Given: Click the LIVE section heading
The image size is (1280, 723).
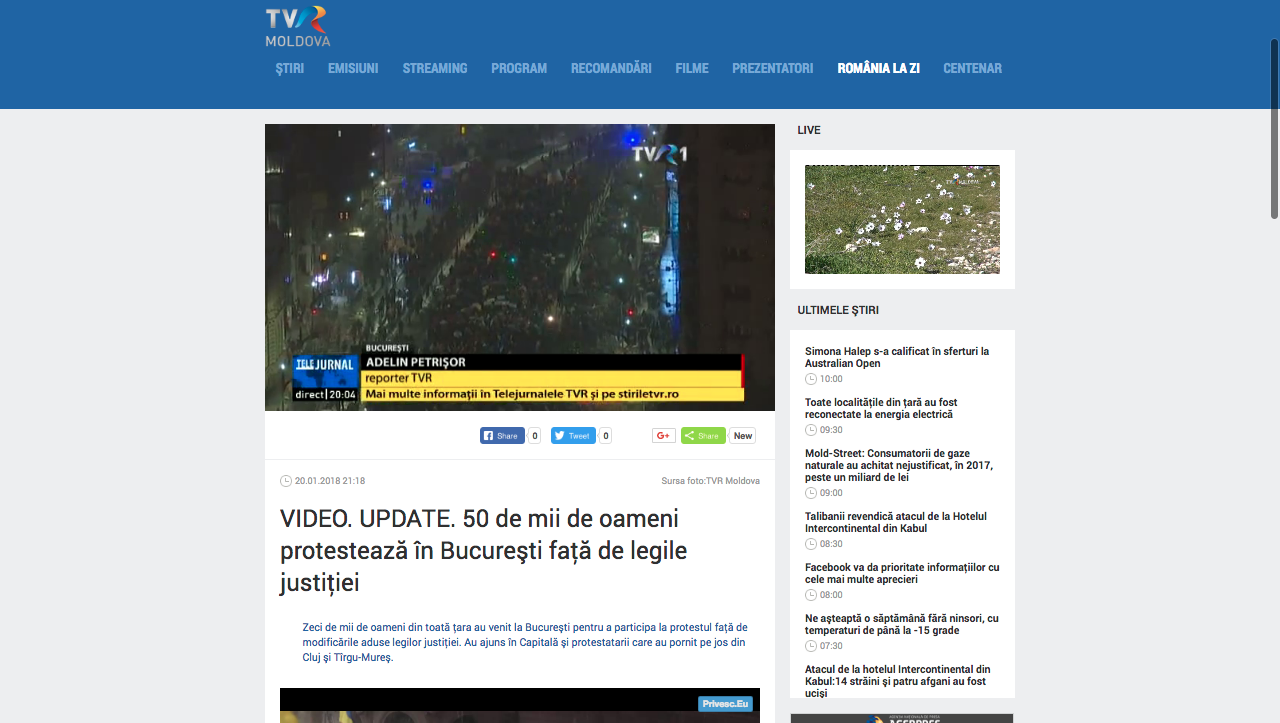Looking at the screenshot, I should click(x=809, y=130).
